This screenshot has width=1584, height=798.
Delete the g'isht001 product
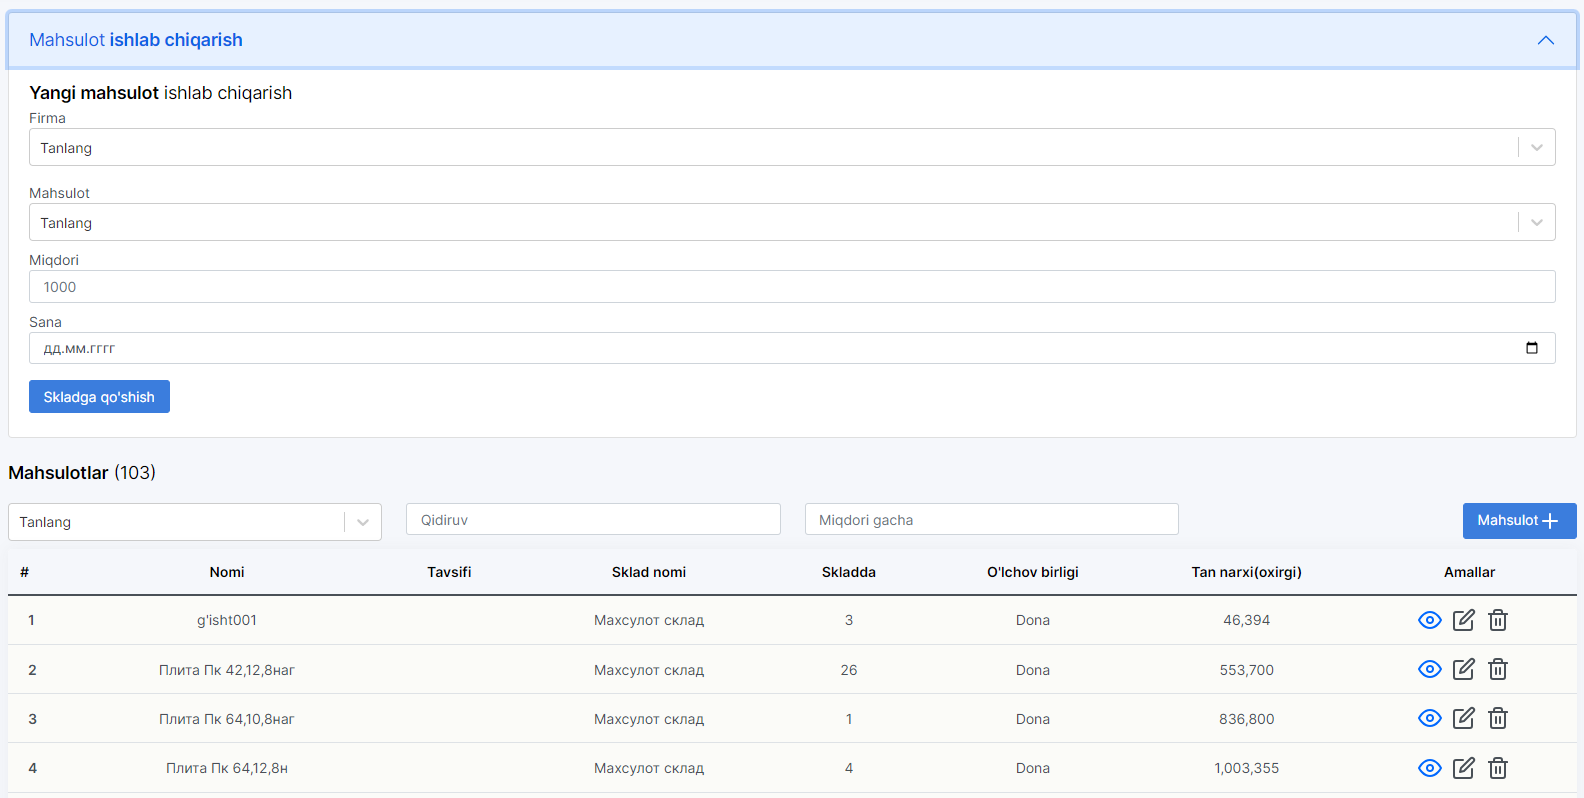tap(1498, 620)
